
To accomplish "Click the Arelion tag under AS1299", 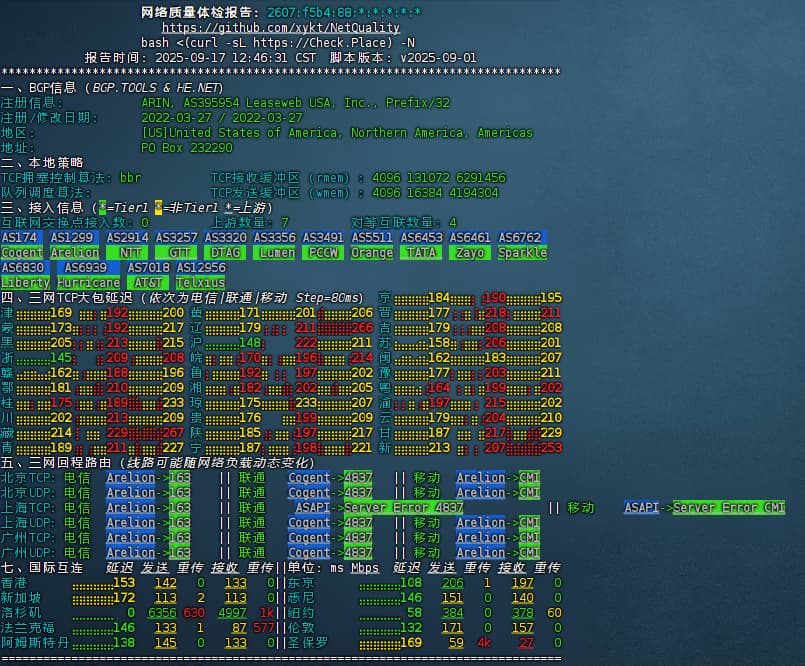I will pyautogui.click(x=74, y=253).
